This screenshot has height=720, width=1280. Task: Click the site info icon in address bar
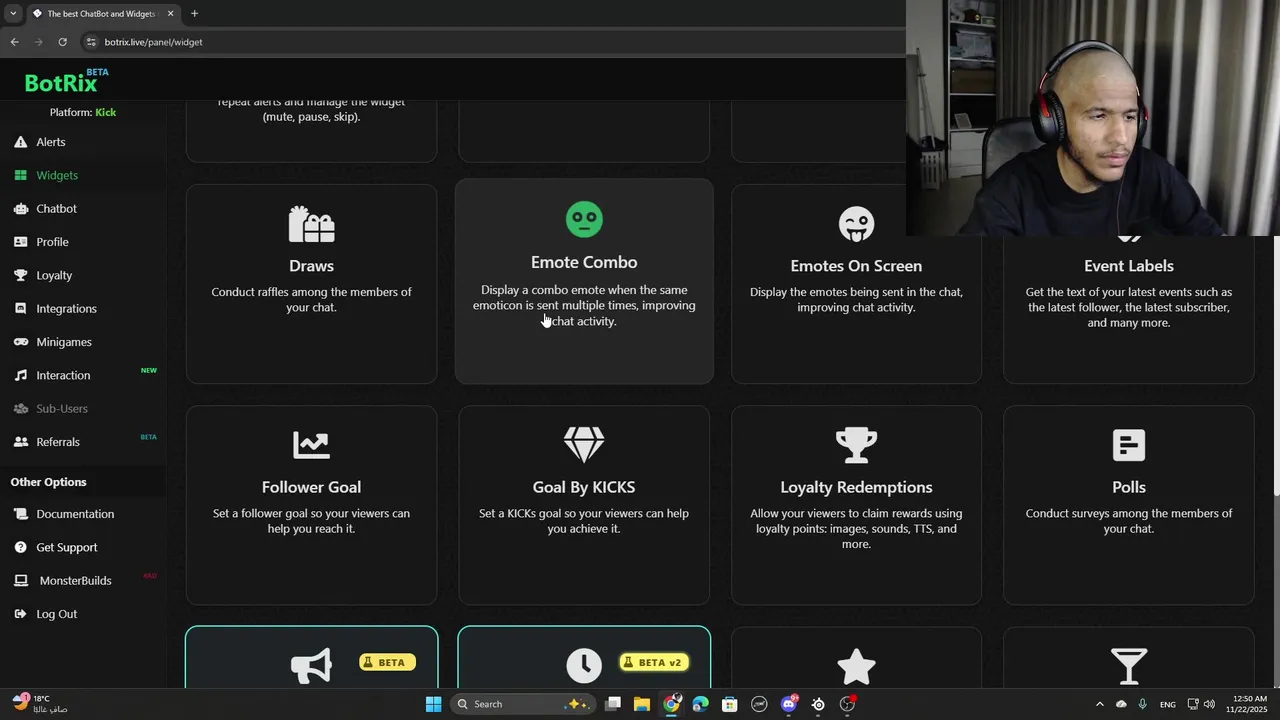click(x=92, y=42)
